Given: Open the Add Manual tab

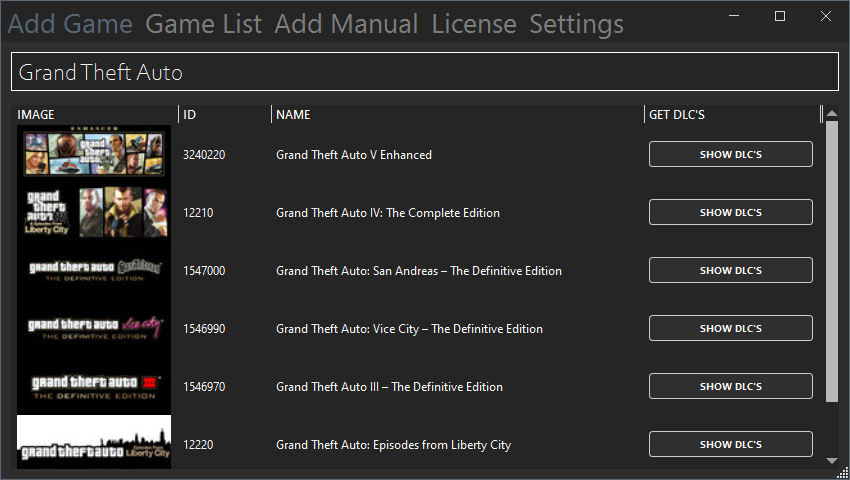Looking at the screenshot, I should click(346, 24).
